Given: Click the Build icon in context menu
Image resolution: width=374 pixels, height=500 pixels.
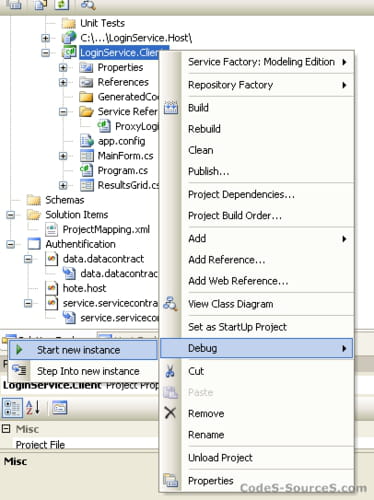Looking at the screenshot, I should (x=171, y=108).
